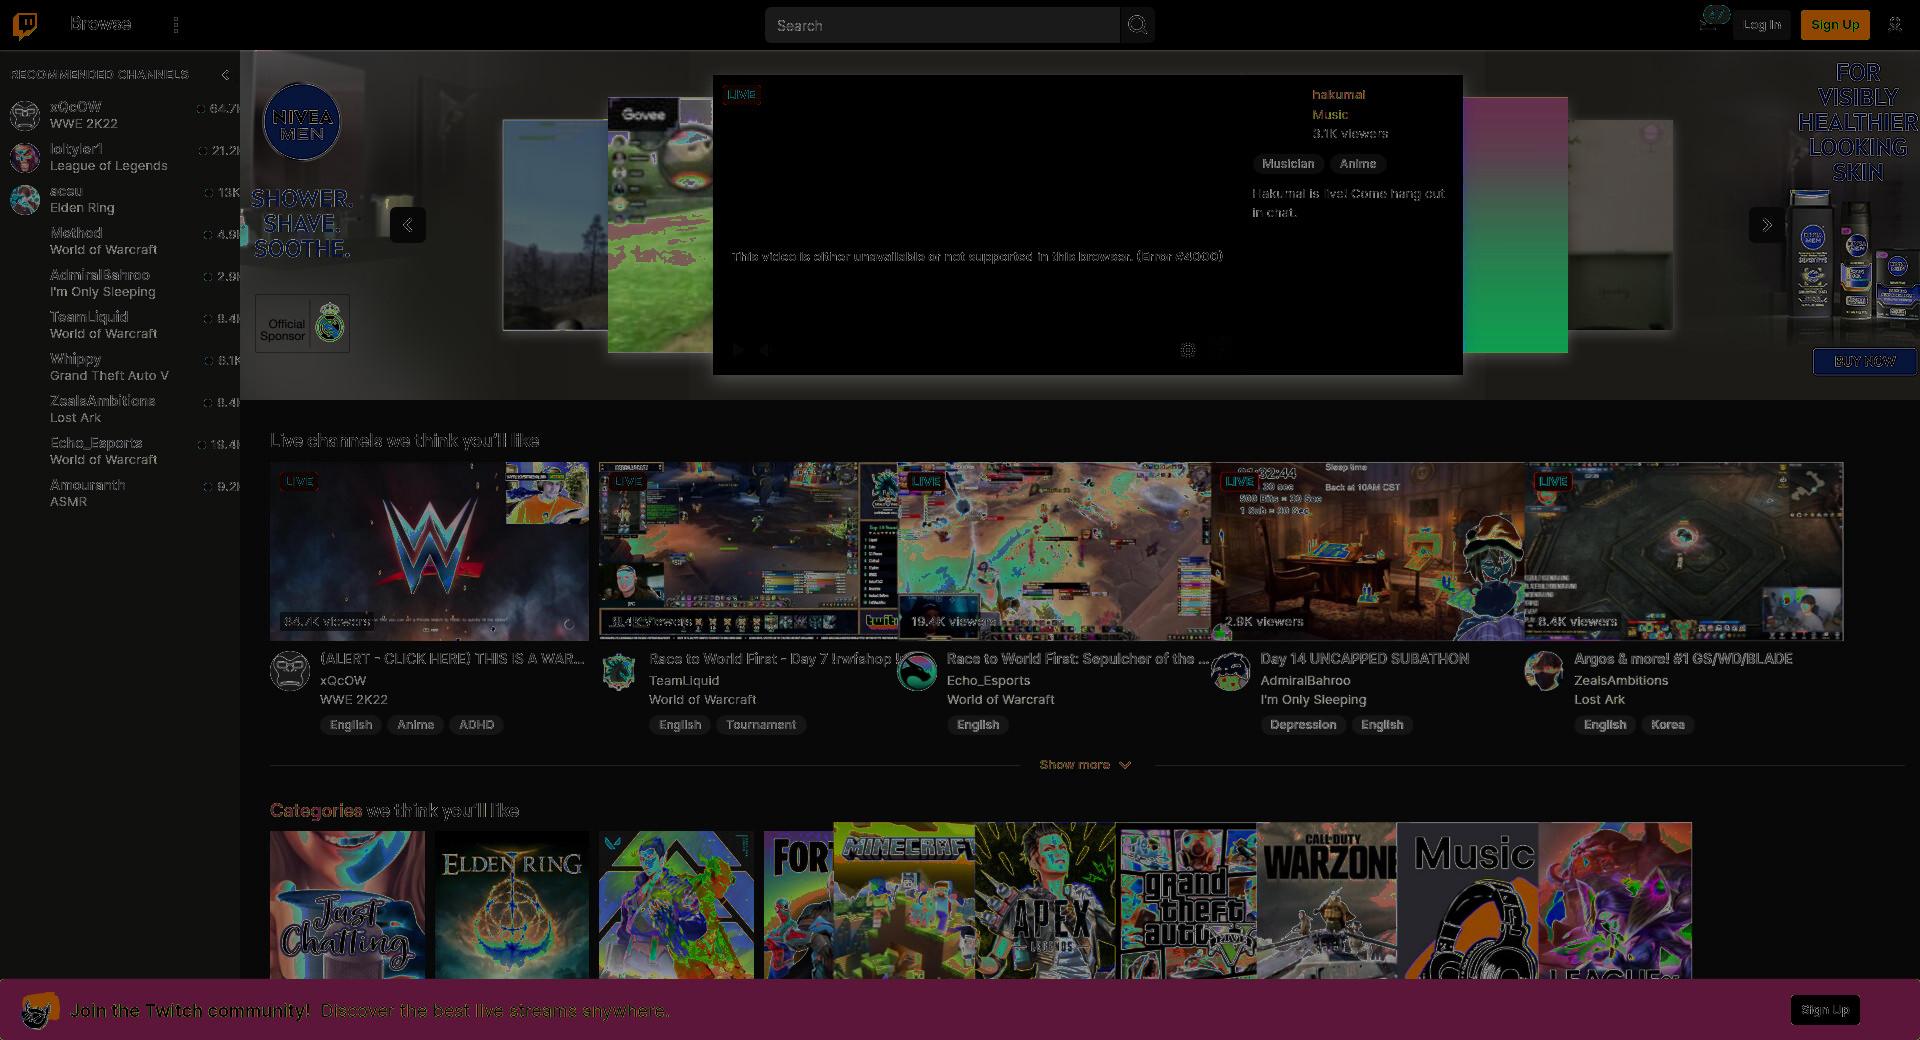1920x1040 pixels.
Task: Open AdmiralBahroo subathon stream thumbnail
Action: tap(1368, 551)
